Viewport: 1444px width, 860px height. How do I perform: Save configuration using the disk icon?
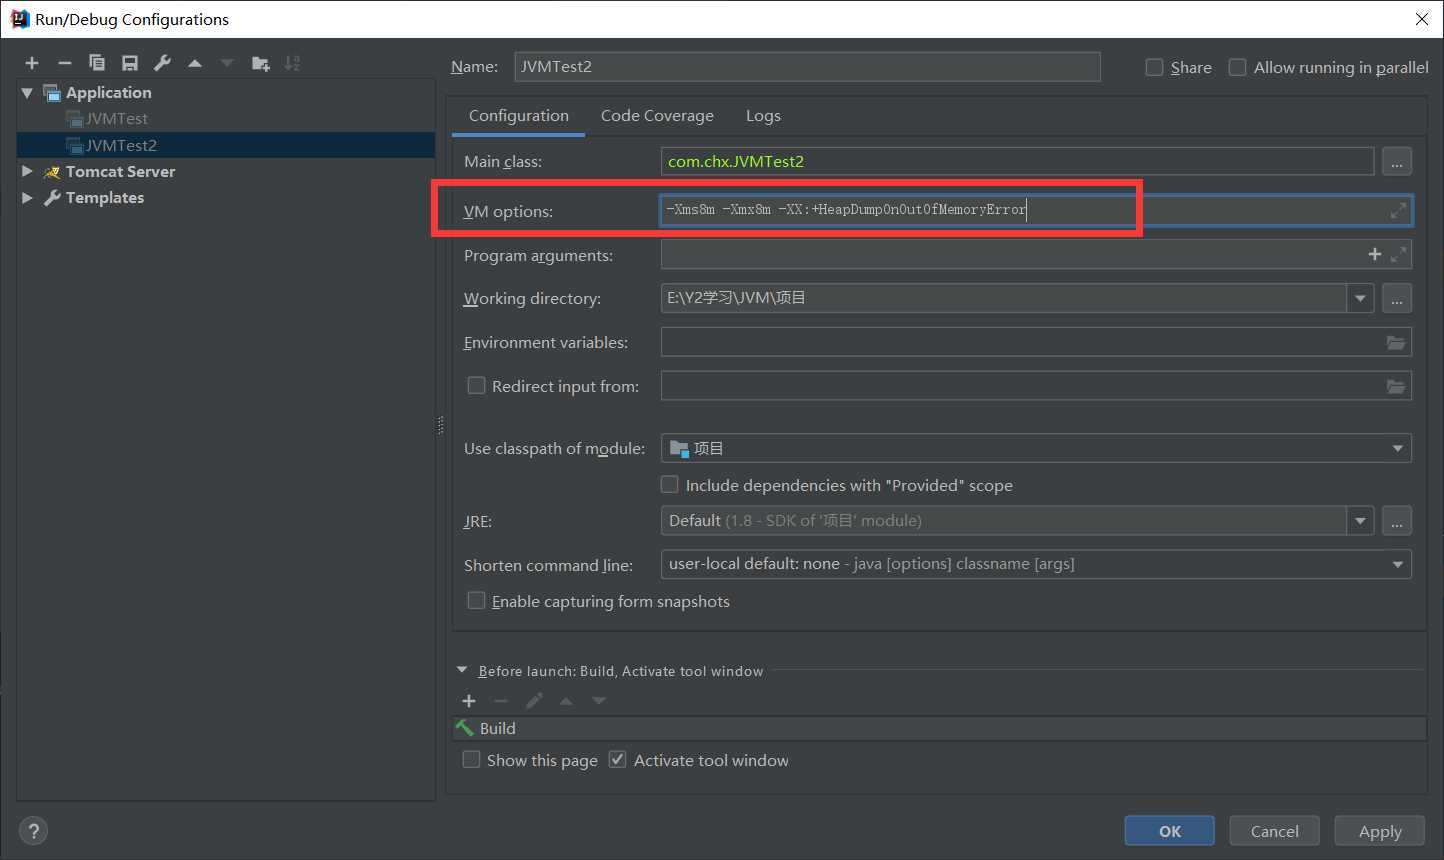130,63
